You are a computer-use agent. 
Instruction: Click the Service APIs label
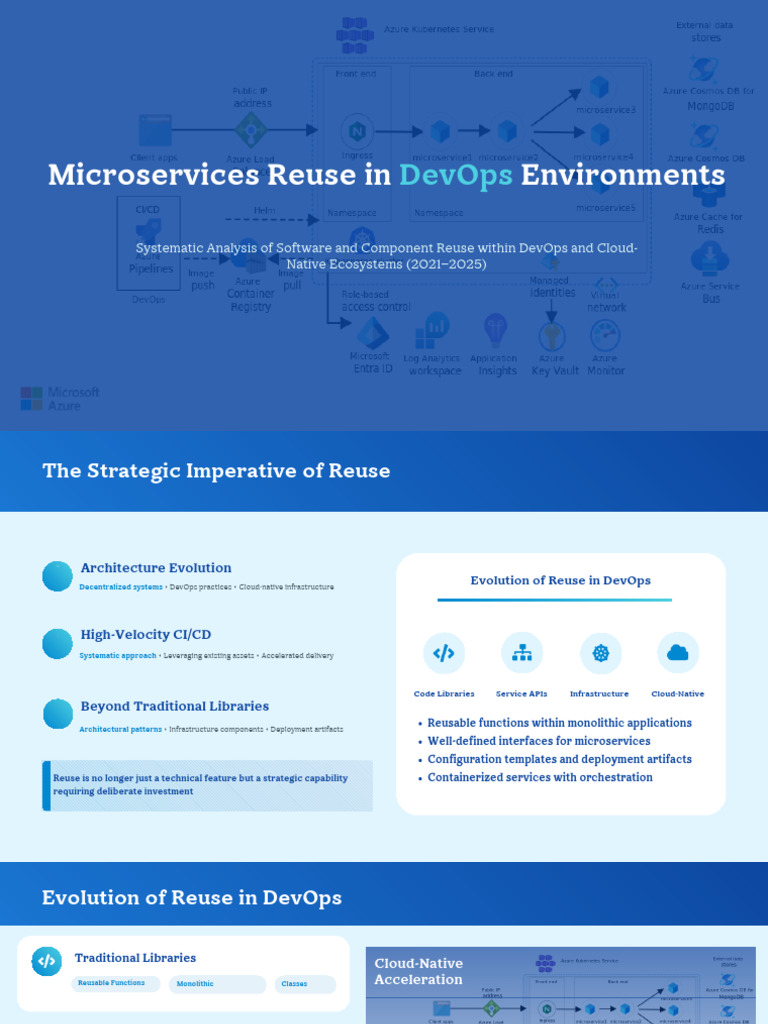(x=522, y=694)
